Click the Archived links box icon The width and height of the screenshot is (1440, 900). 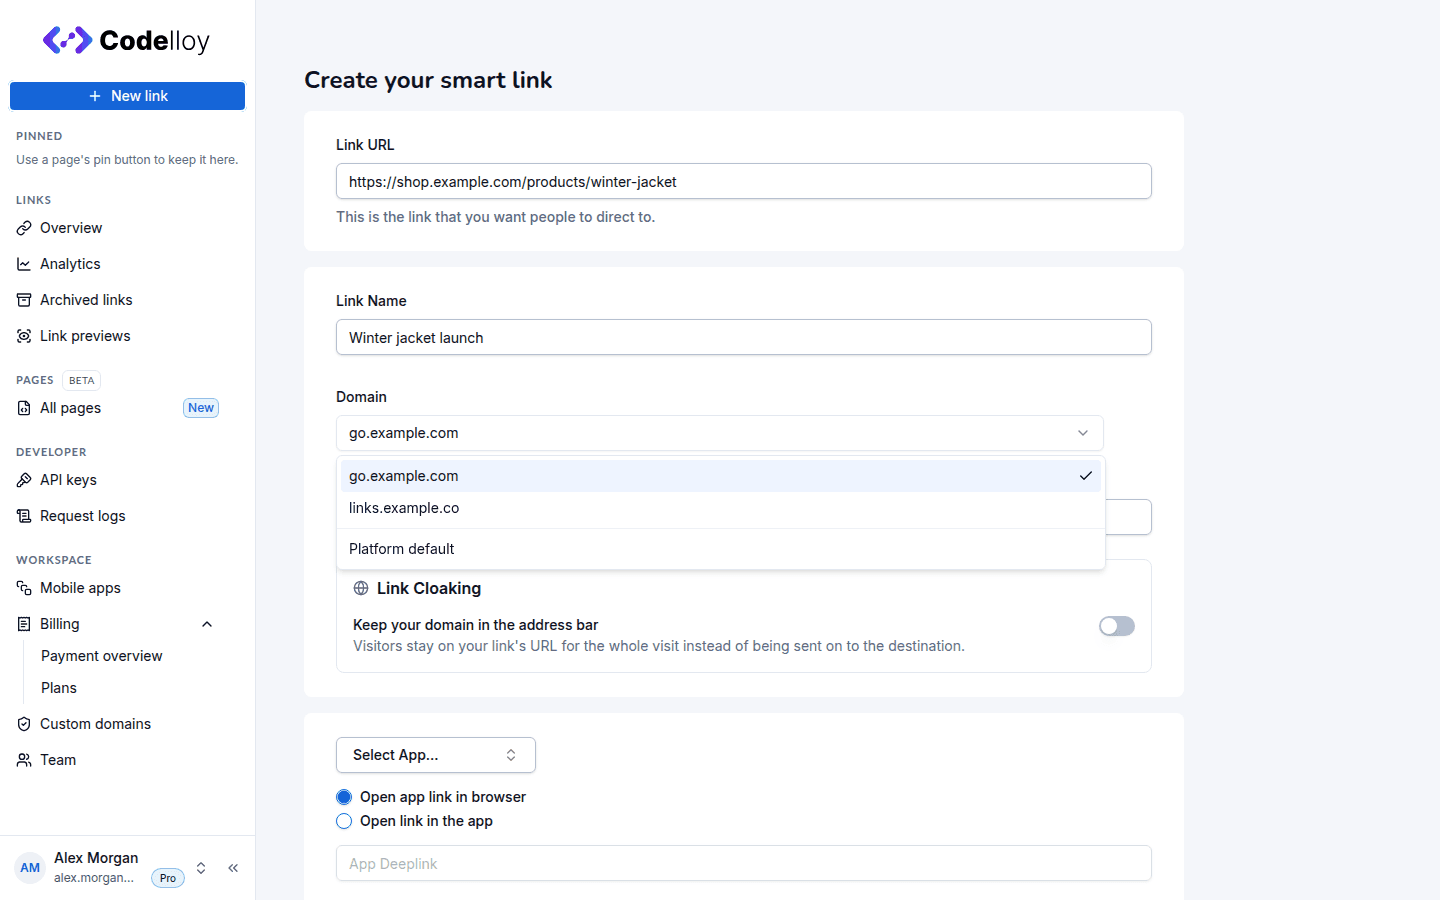24,300
